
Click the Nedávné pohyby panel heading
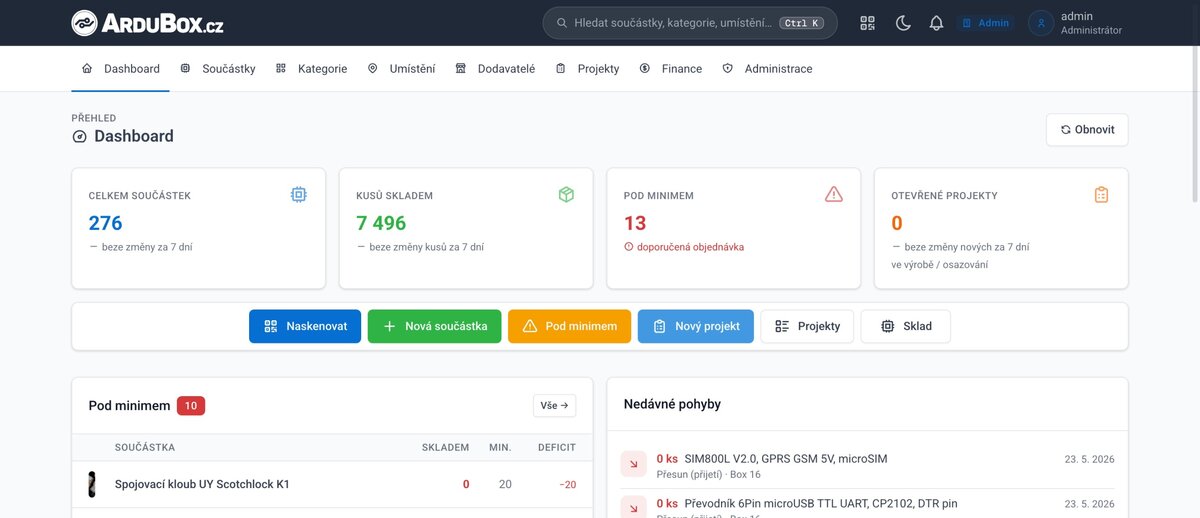click(672, 404)
